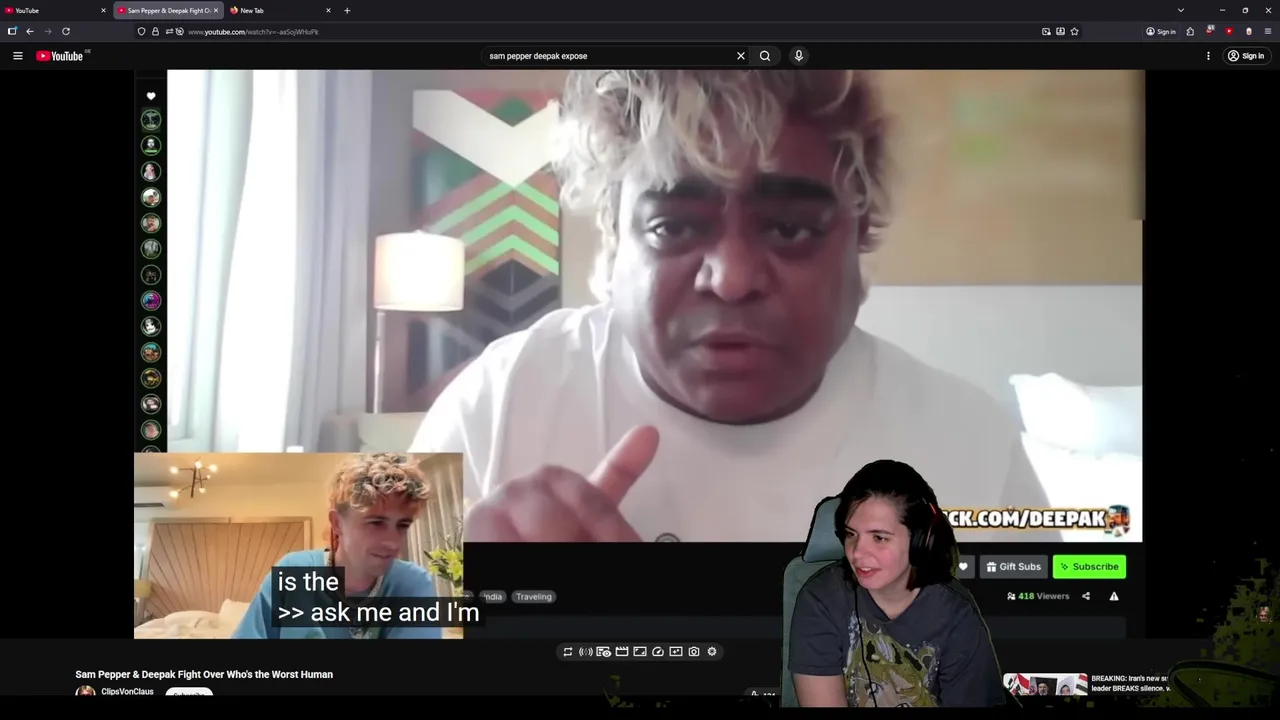Image resolution: width=1280 pixels, height=720 pixels.
Task: Go forward in browser history
Action: click(x=47, y=31)
